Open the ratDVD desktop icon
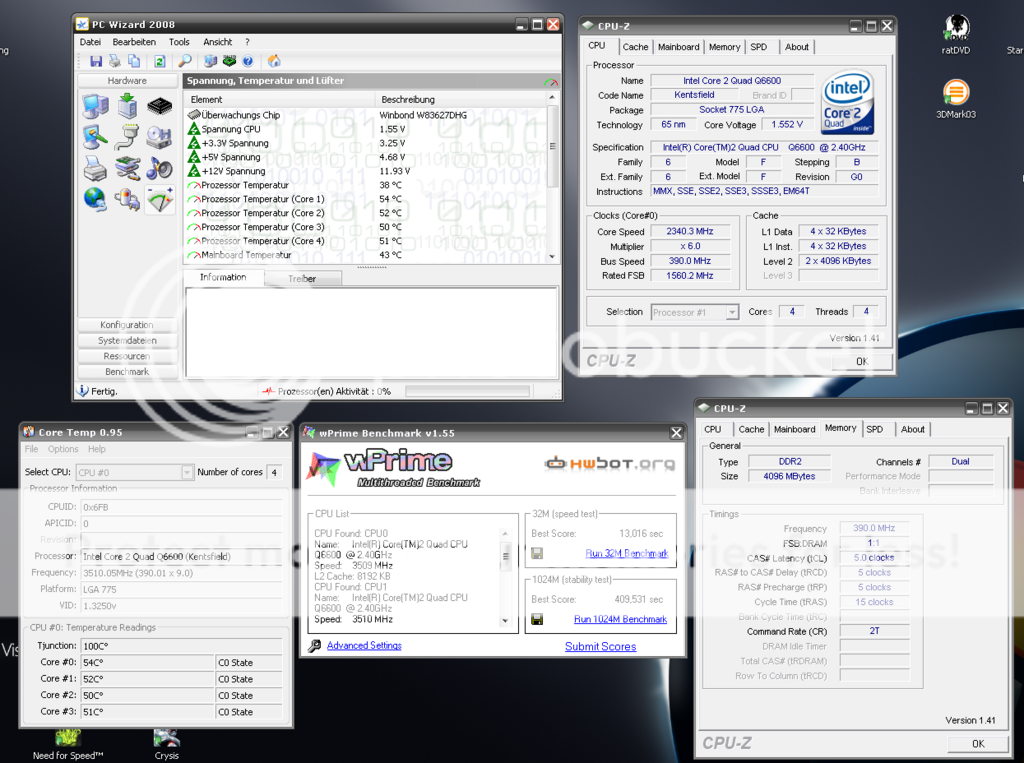The width and height of the screenshot is (1024, 763). point(956,34)
